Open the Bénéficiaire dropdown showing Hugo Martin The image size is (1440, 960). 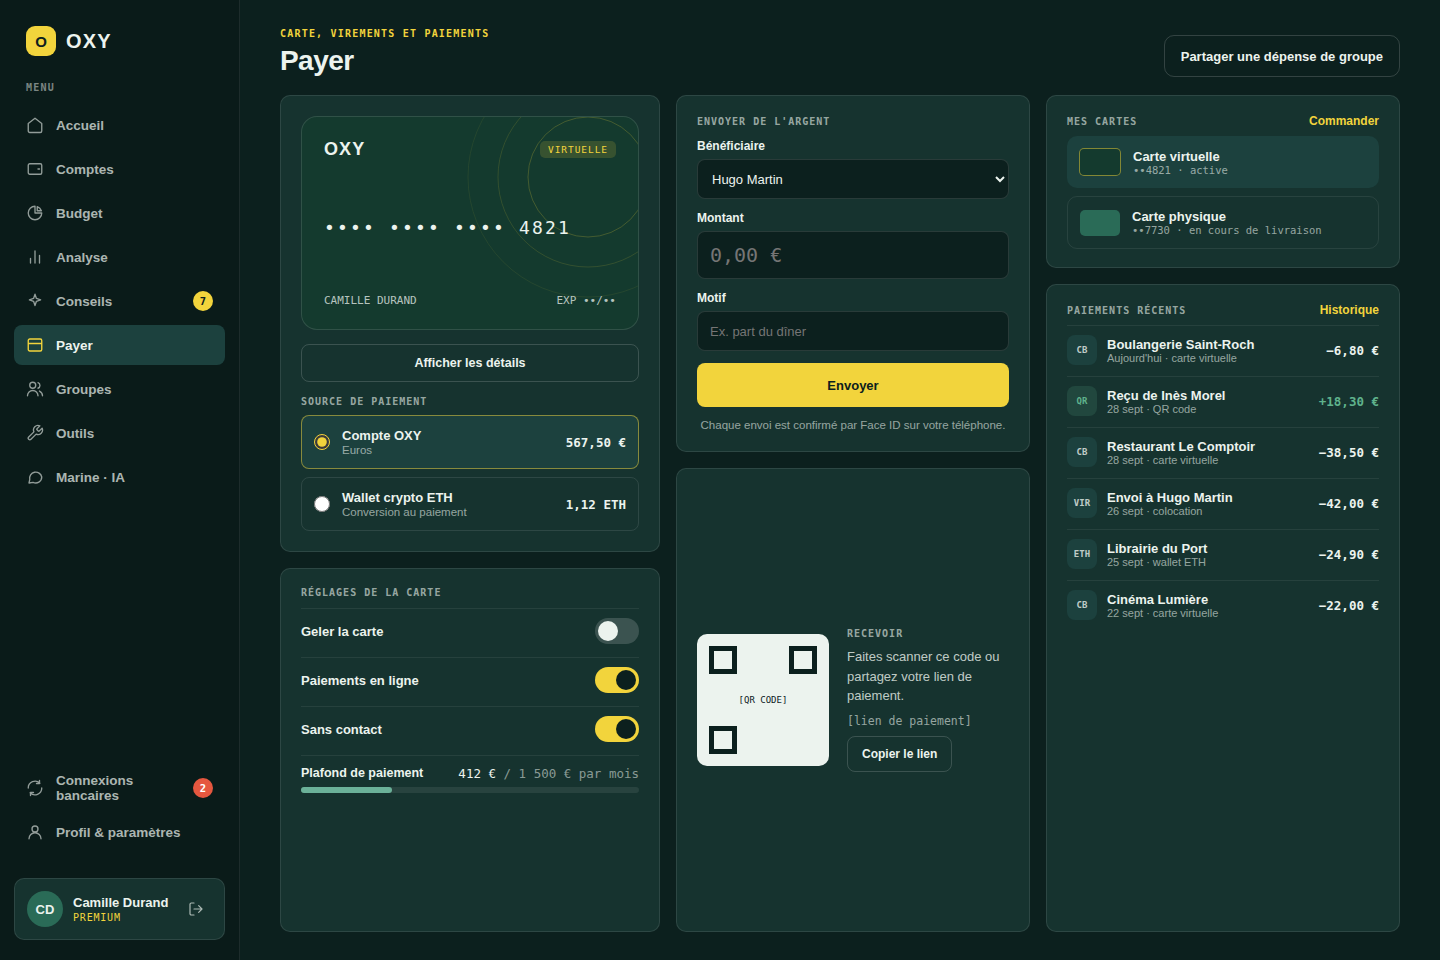click(853, 179)
